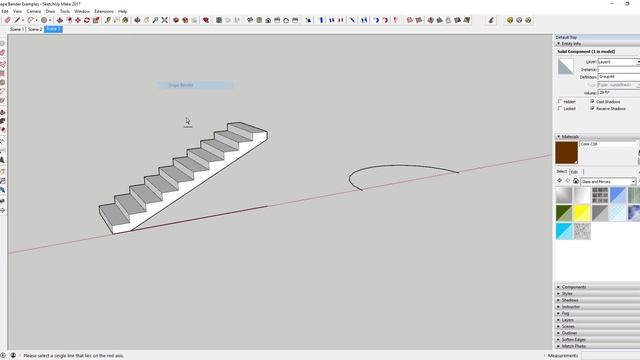Click the Extension Manager ruby icon
Viewport: 640px width, 360px height.
pyautogui.click(x=206, y=20)
